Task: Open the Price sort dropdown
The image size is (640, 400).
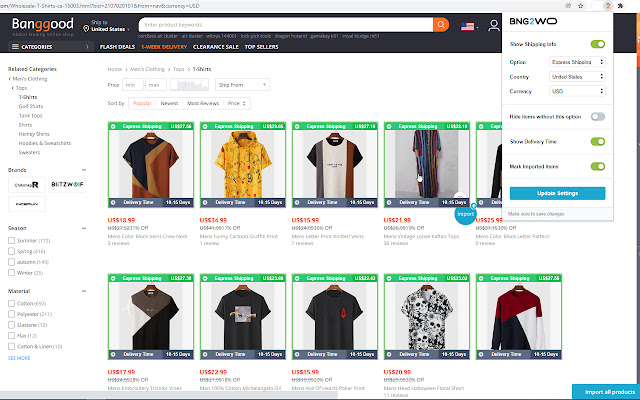Action: (x=237, y=103)
